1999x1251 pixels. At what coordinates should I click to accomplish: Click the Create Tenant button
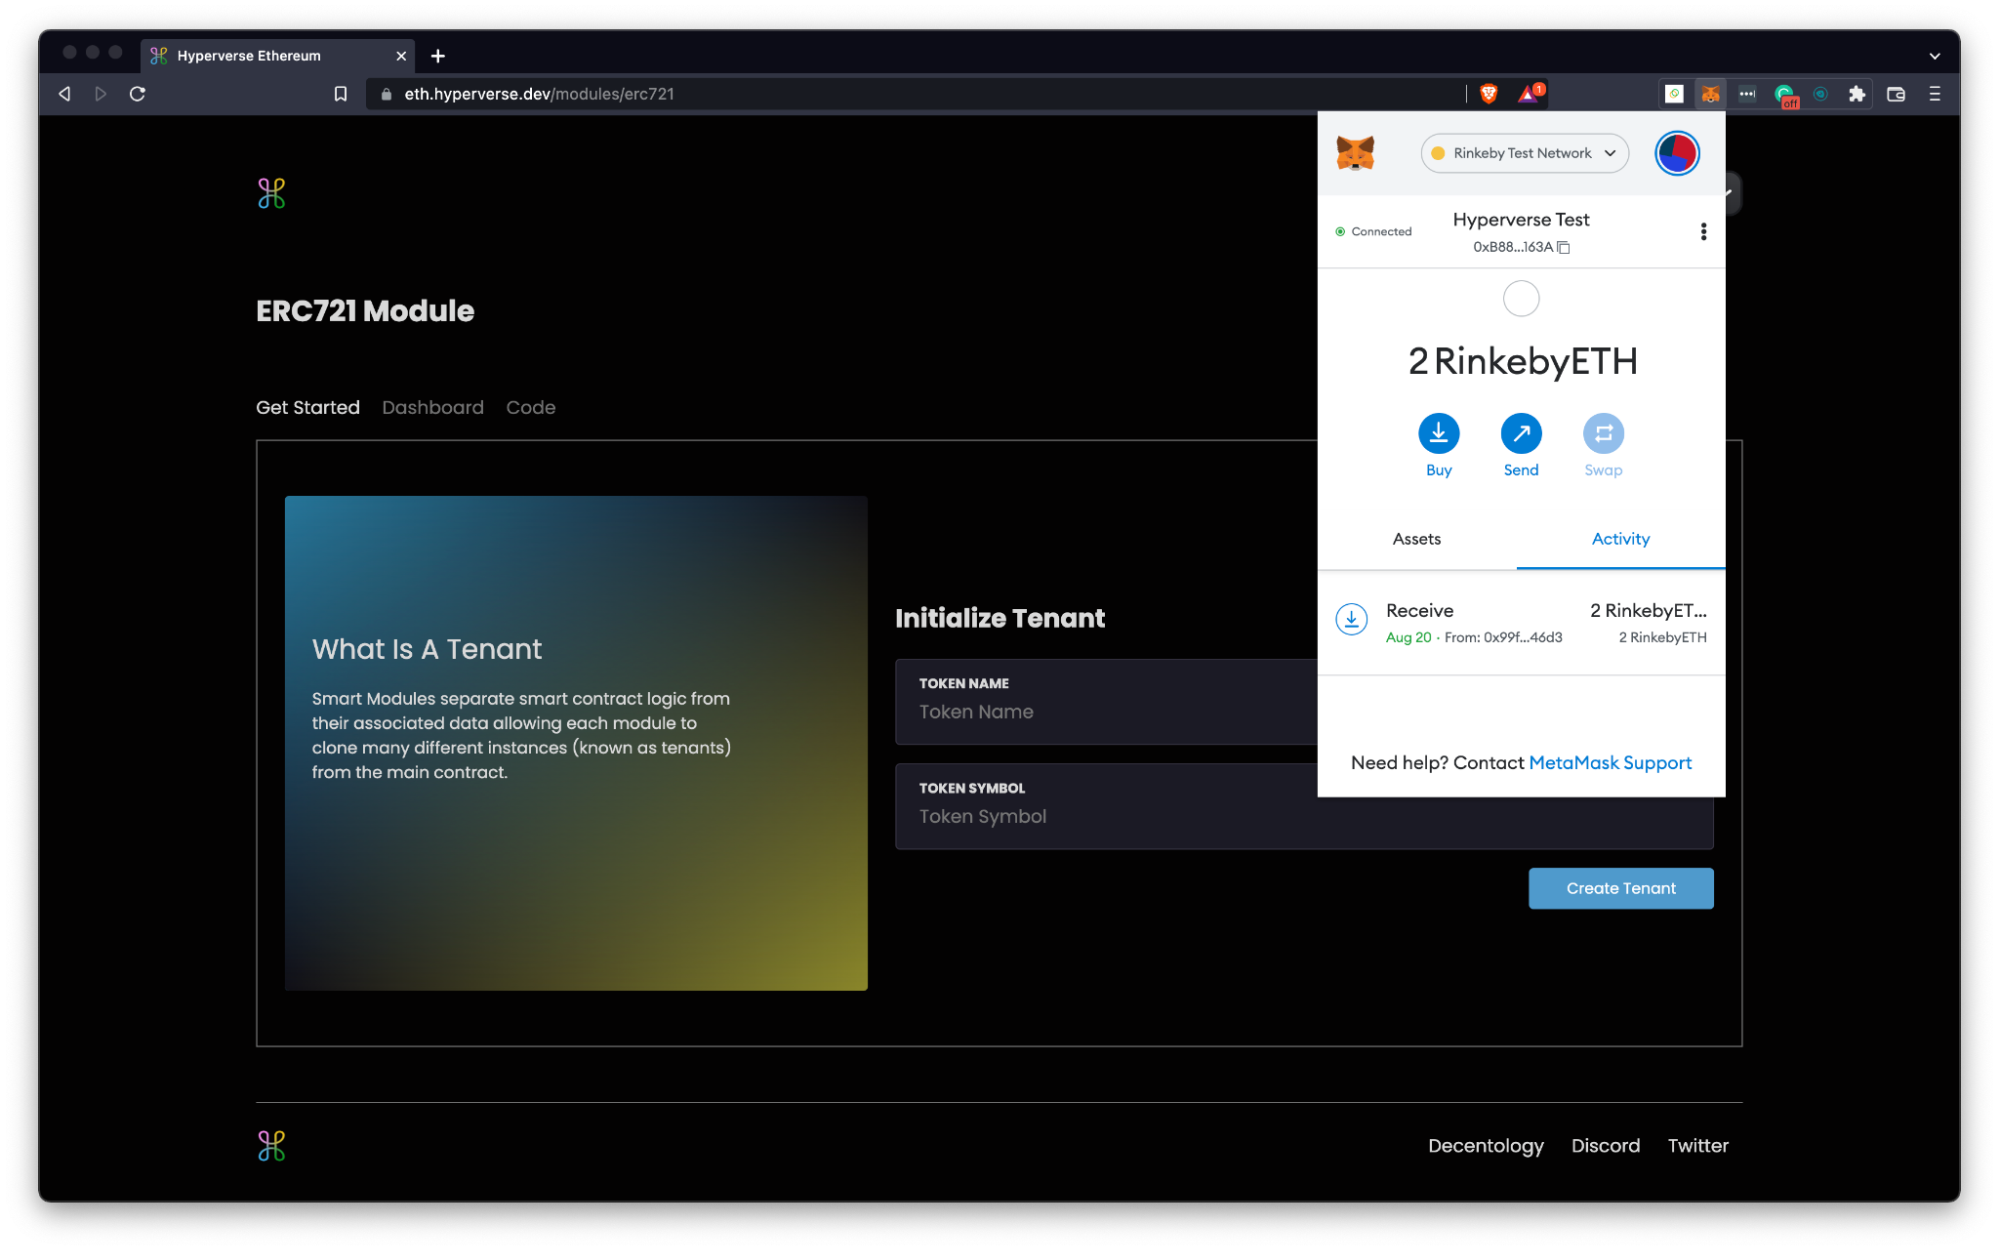click(x=1620, y=888)
